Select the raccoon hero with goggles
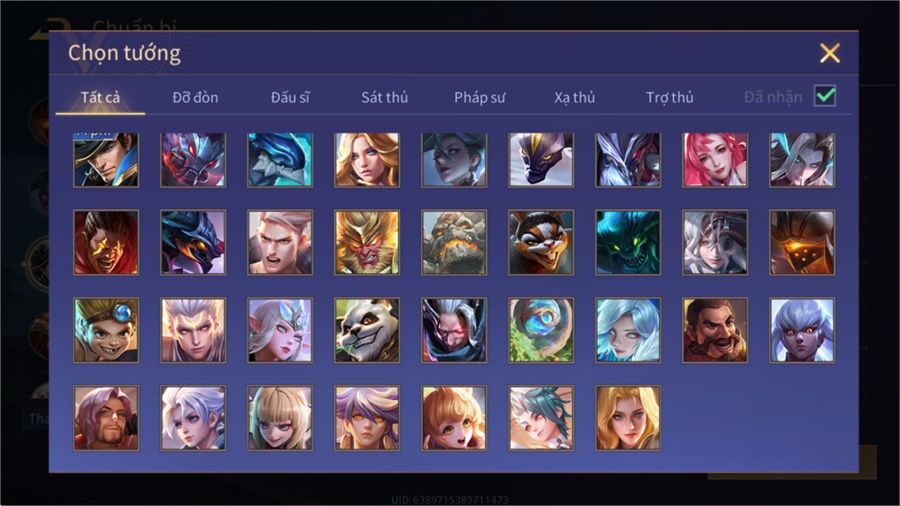 point(541,242)
